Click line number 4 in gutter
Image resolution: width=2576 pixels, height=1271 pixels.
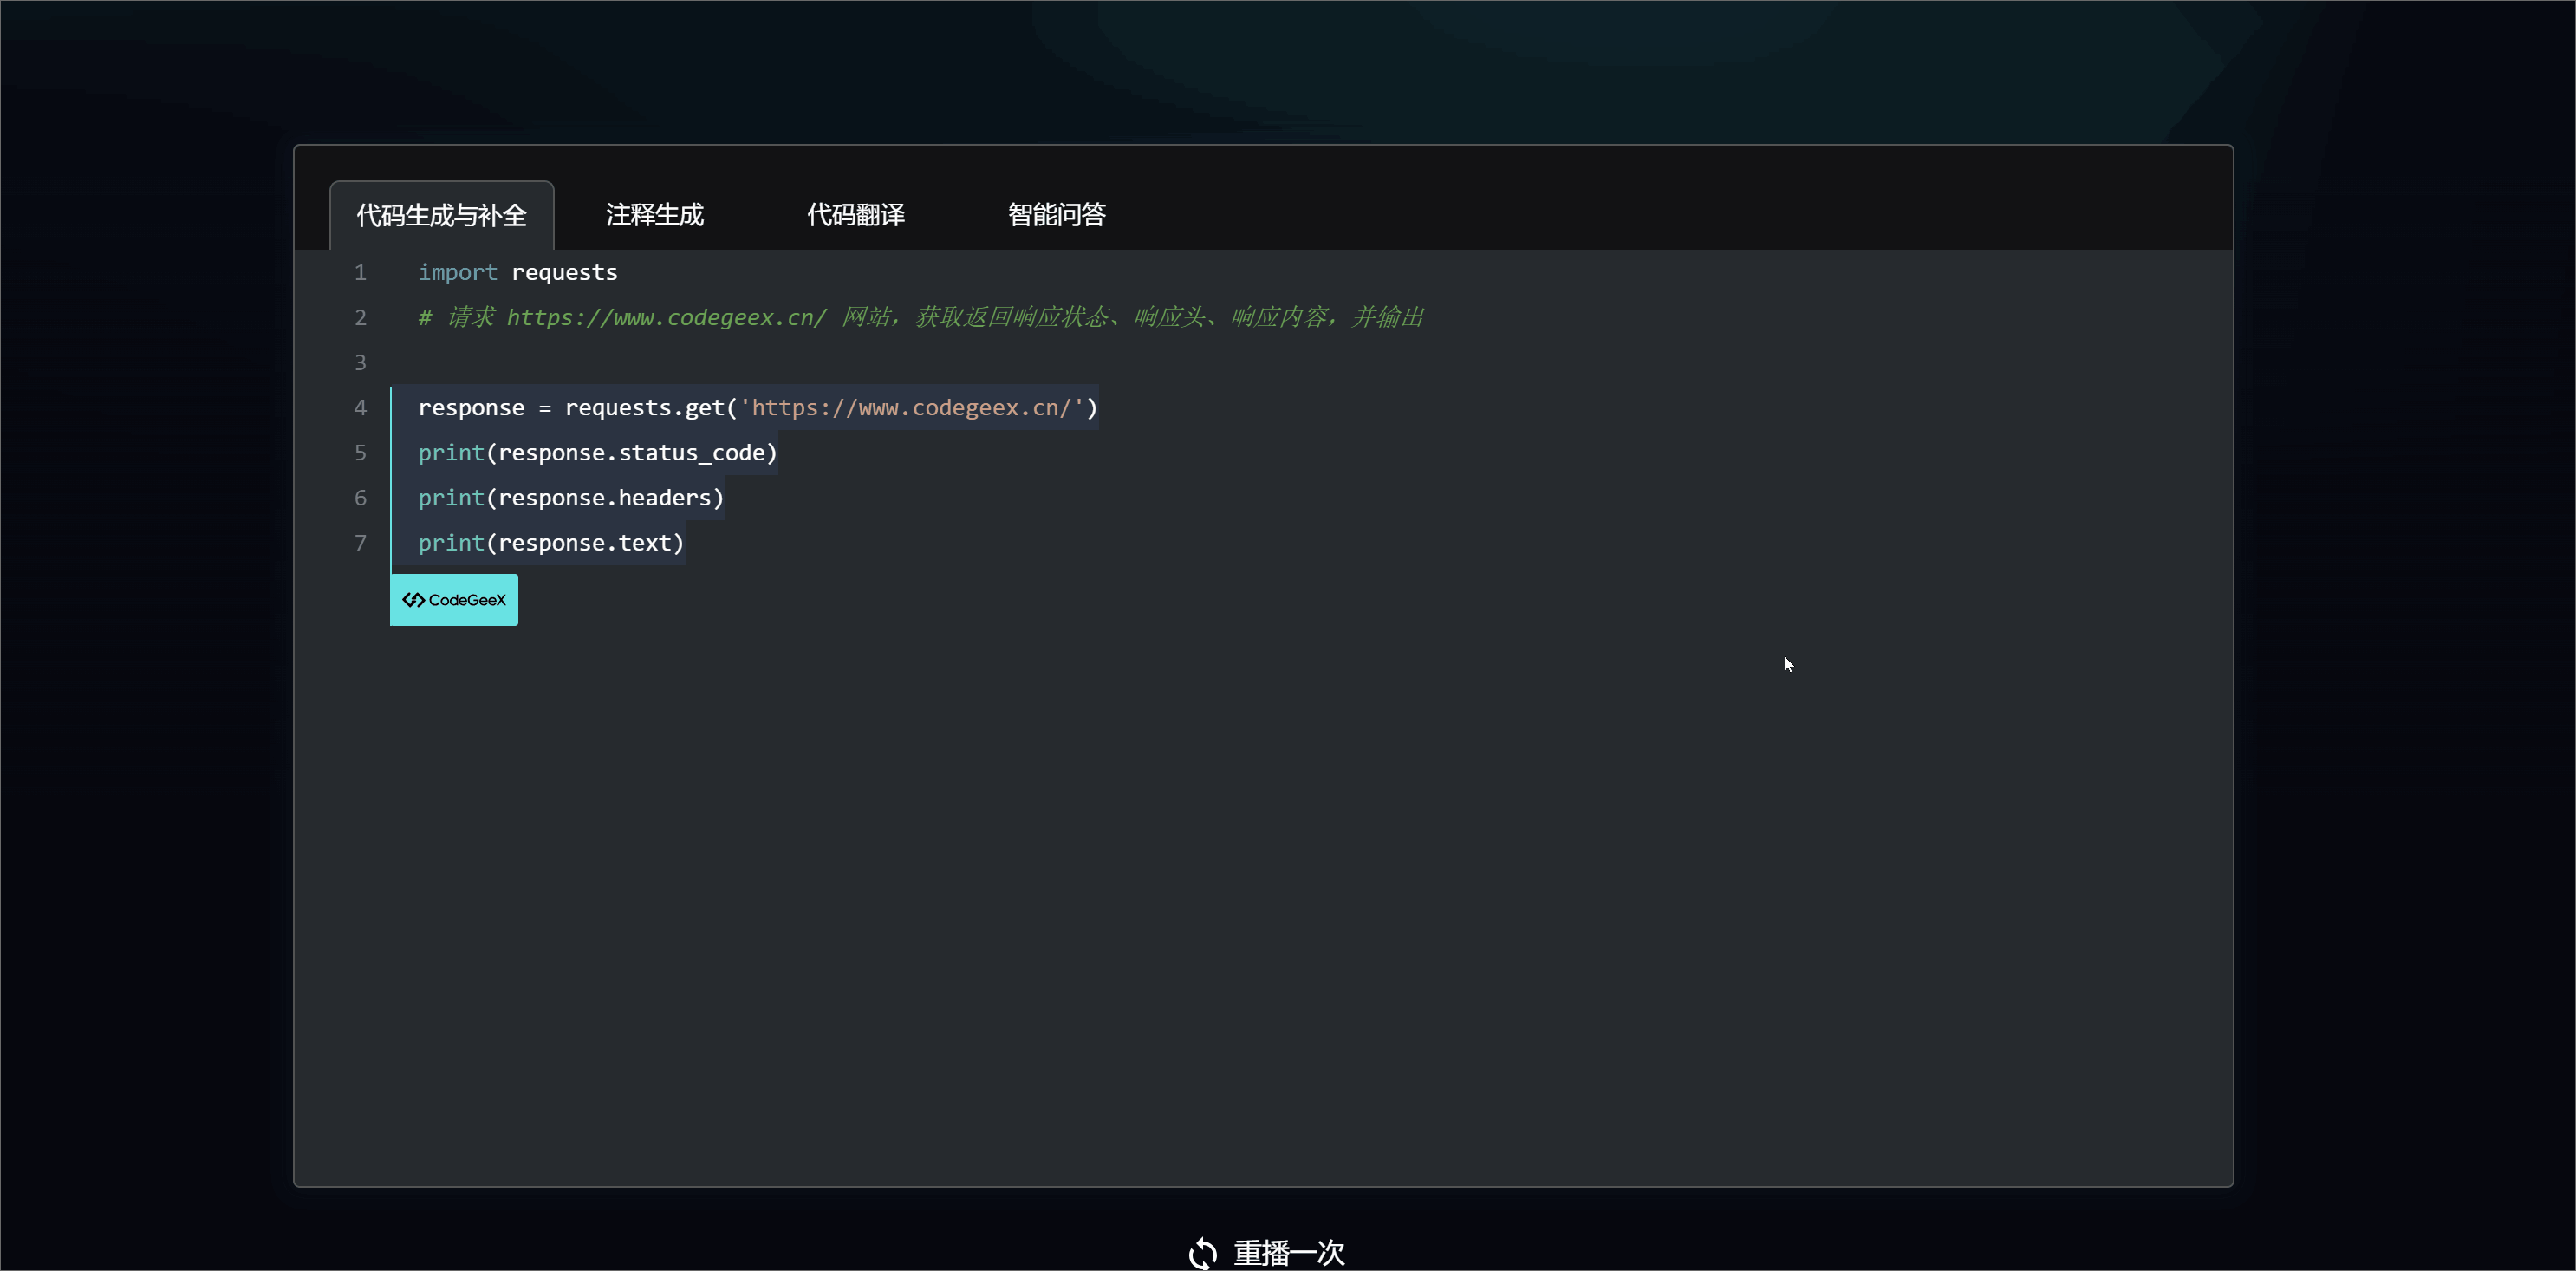(x=360, y=408)
